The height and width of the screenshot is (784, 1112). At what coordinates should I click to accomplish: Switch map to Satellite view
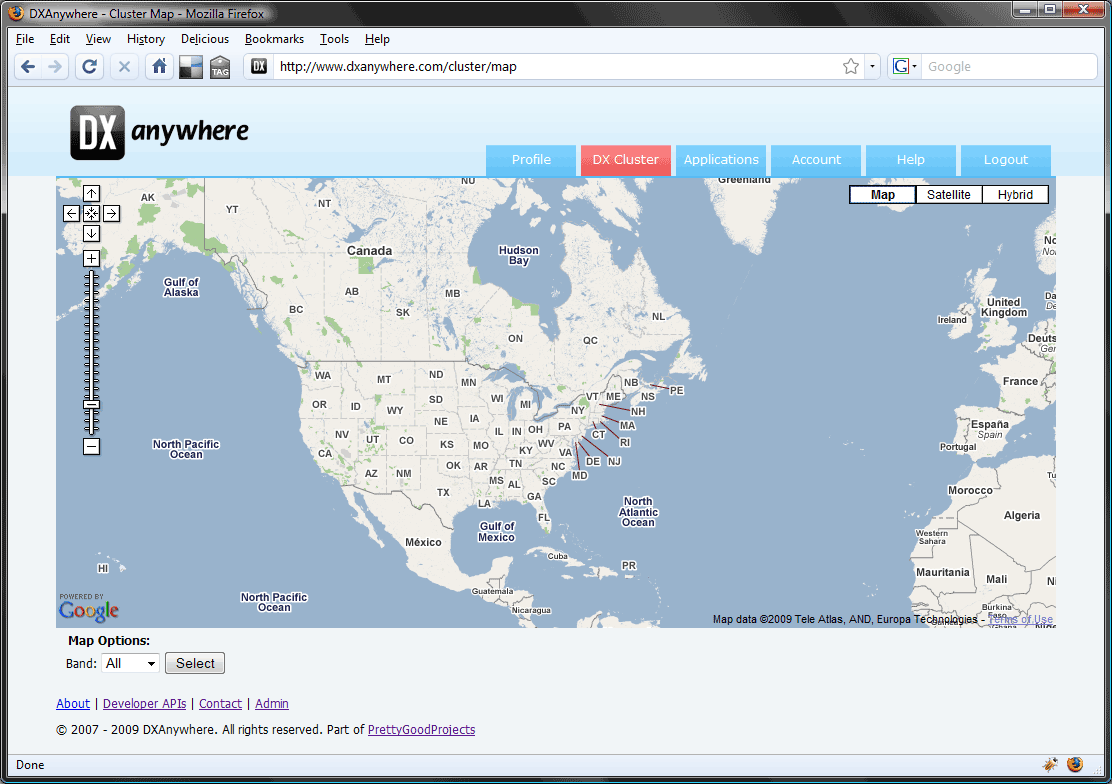click(x=948, y=195)
